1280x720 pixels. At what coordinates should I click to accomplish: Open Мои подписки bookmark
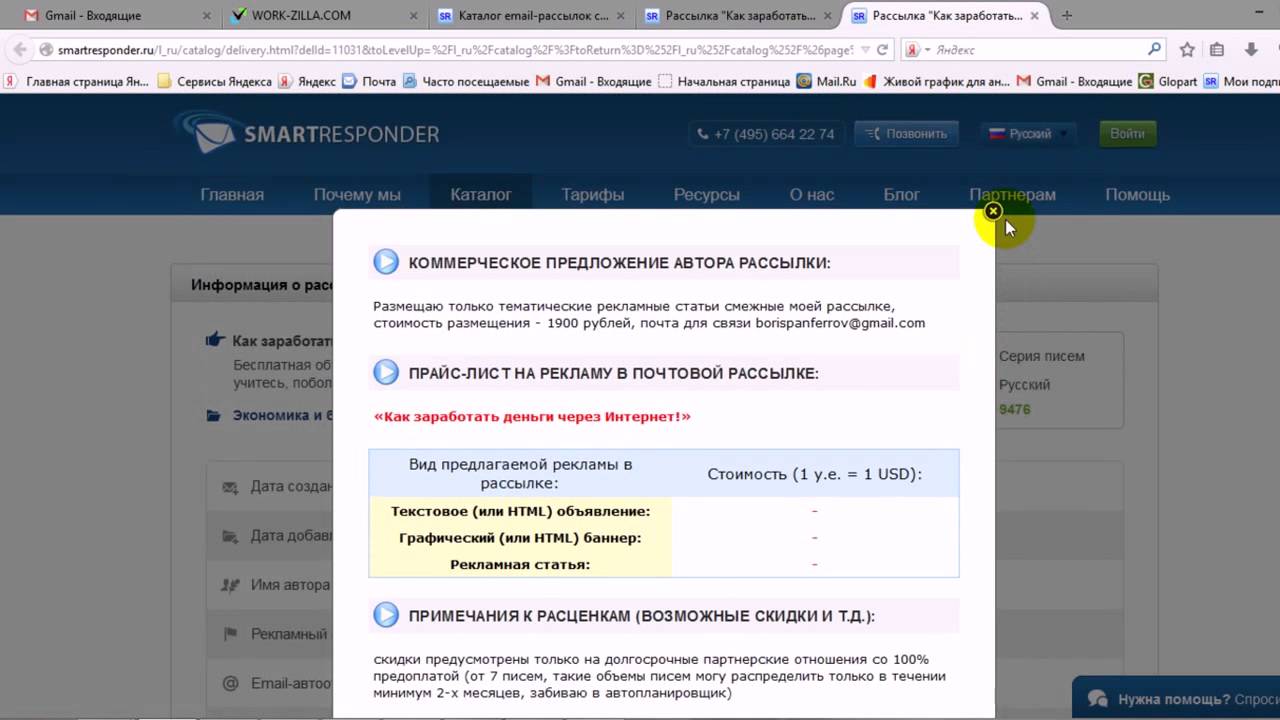click(1241, 82)
